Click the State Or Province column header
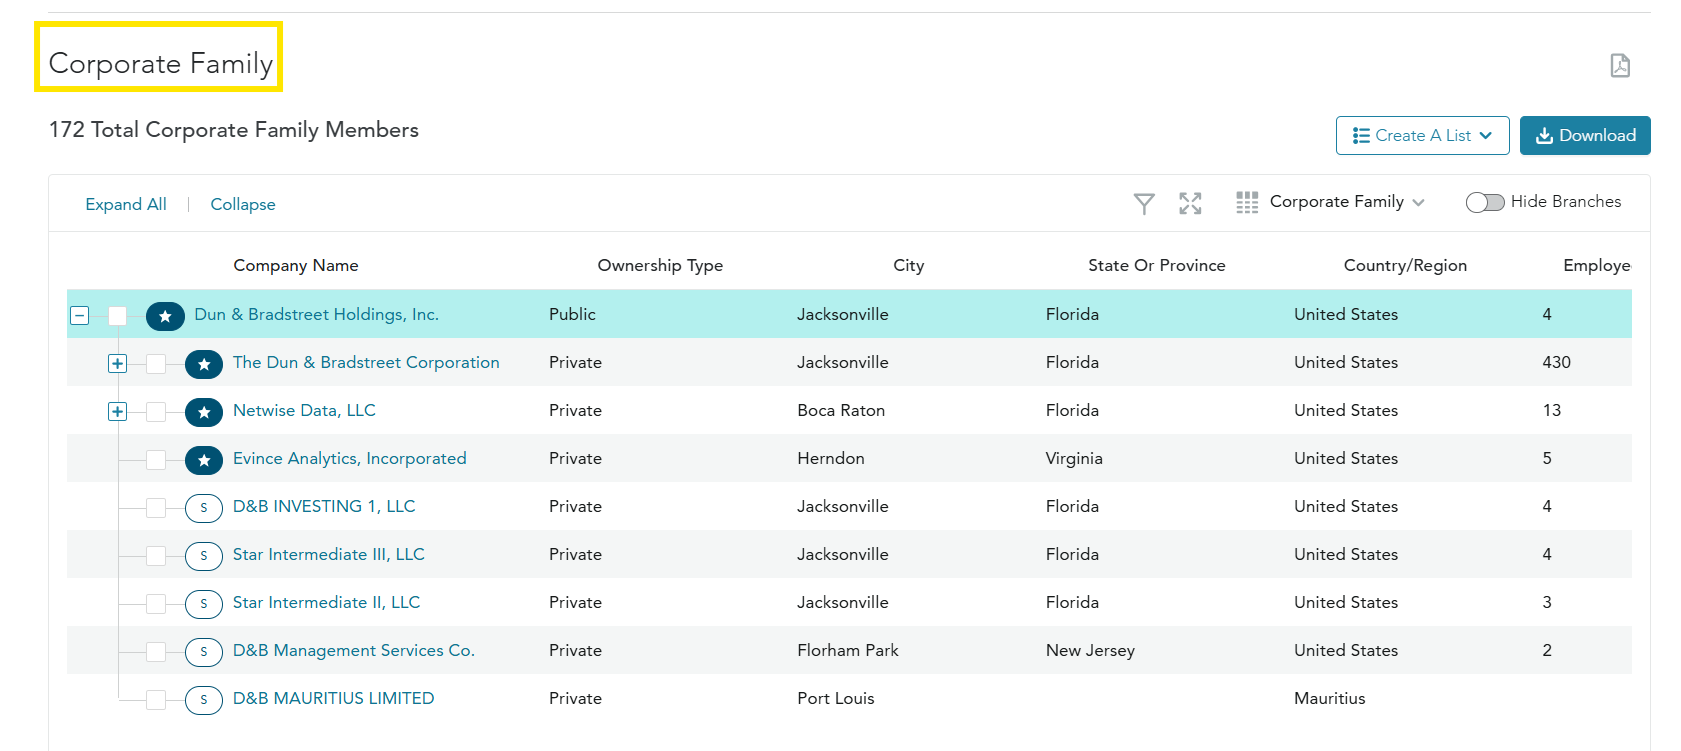Screen dimensions: 1681x751 pos(1157,265)
